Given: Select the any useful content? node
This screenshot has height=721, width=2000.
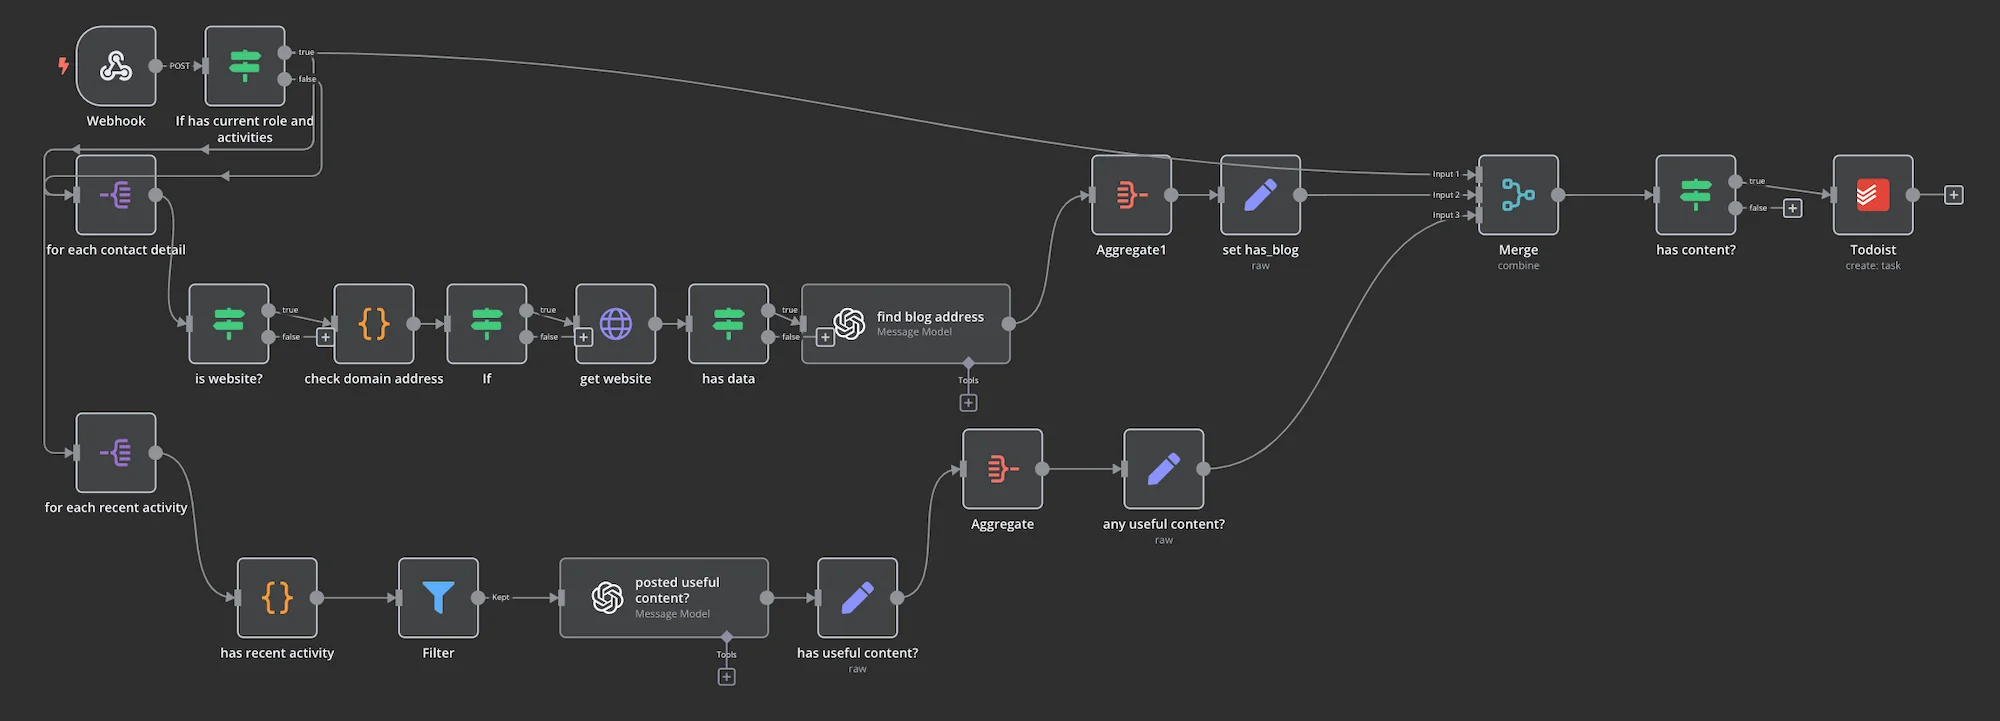Looking at the screenshot, I should [1163, 469].
